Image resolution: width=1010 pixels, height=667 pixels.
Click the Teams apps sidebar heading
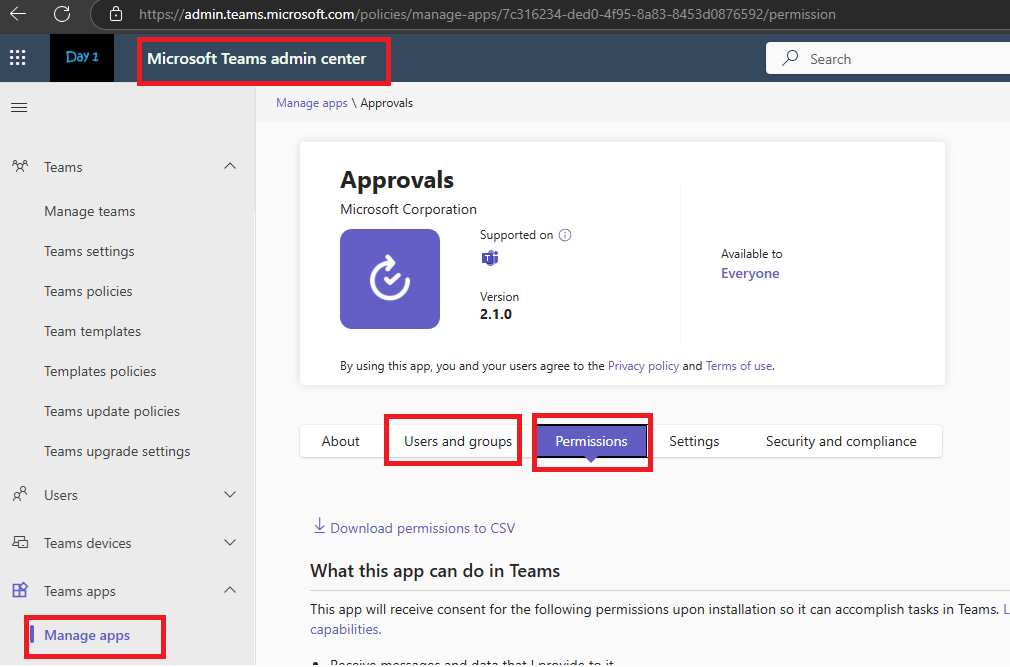pos(79,591)
